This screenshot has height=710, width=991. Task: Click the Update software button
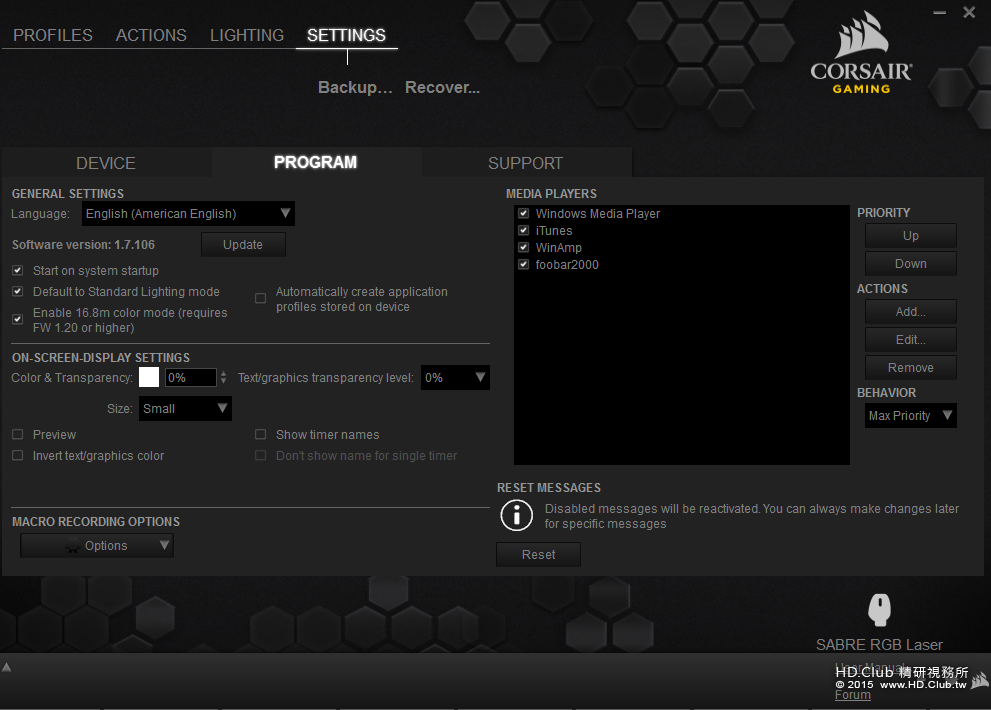[243, 245]
